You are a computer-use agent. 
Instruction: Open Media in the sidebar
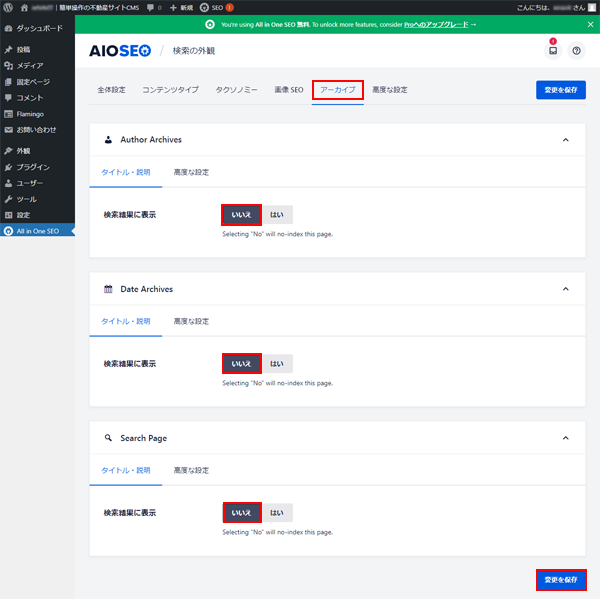[38, 65]
